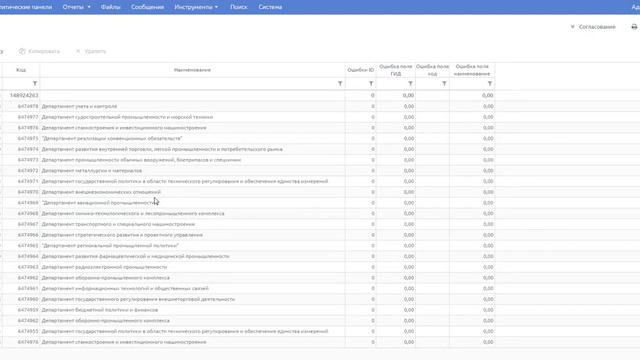The width and height of the screenshot is (640, 360).
Task: Open the Отчеты dropdown menu
Action: click(x=76, y=7)
